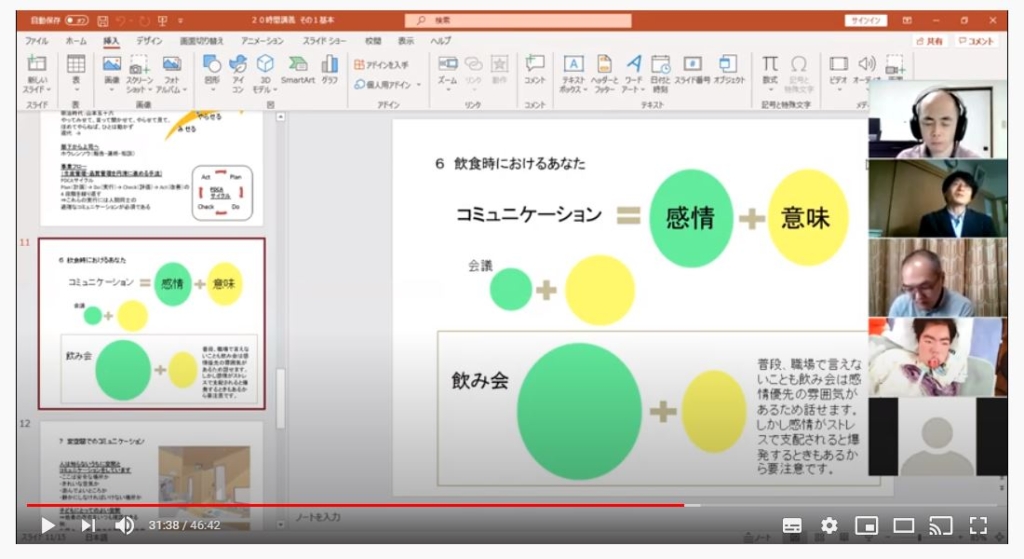The image size is (1024, 559).
Task: Select slide 12 thumbnail
Action: [152, 475]
